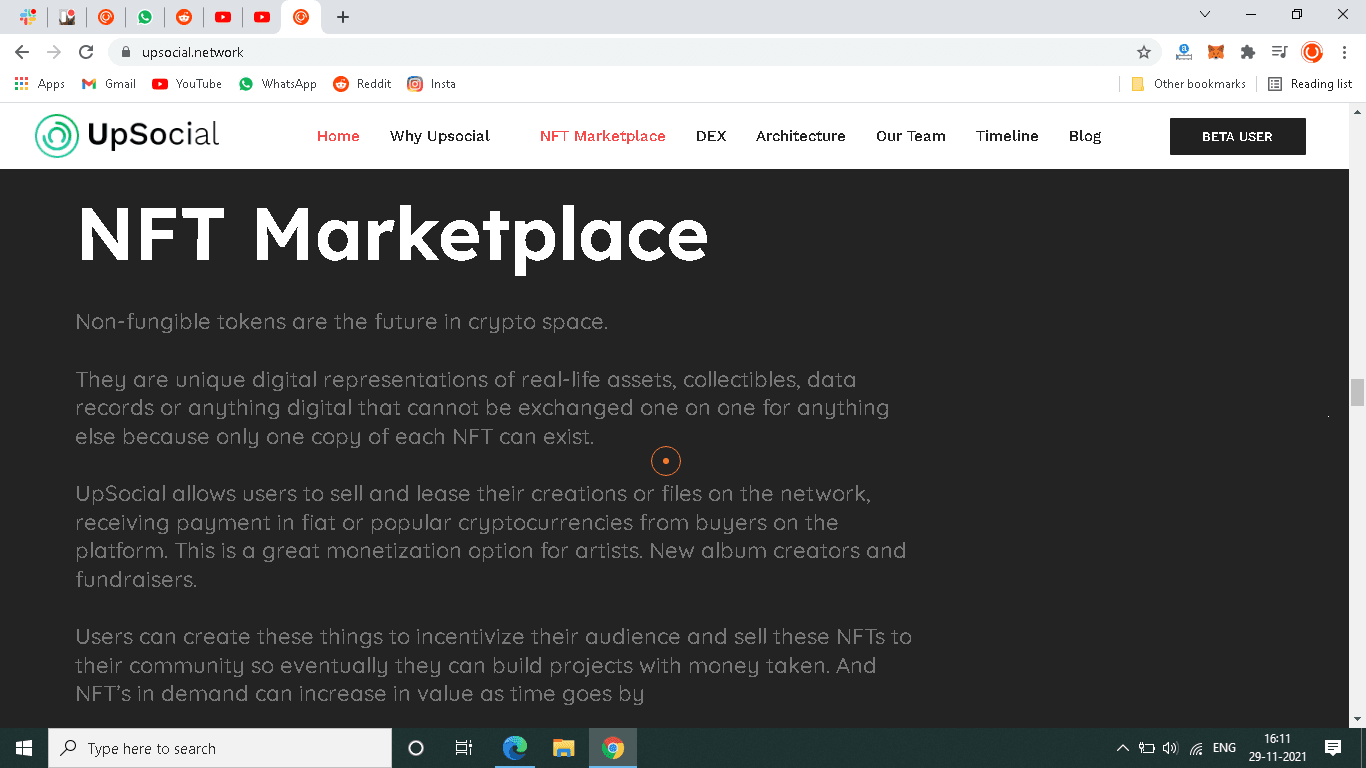Switch to the WhatsApp pinned tab
This screenshot has height=768, width=1366.
(x=145, y=17)
